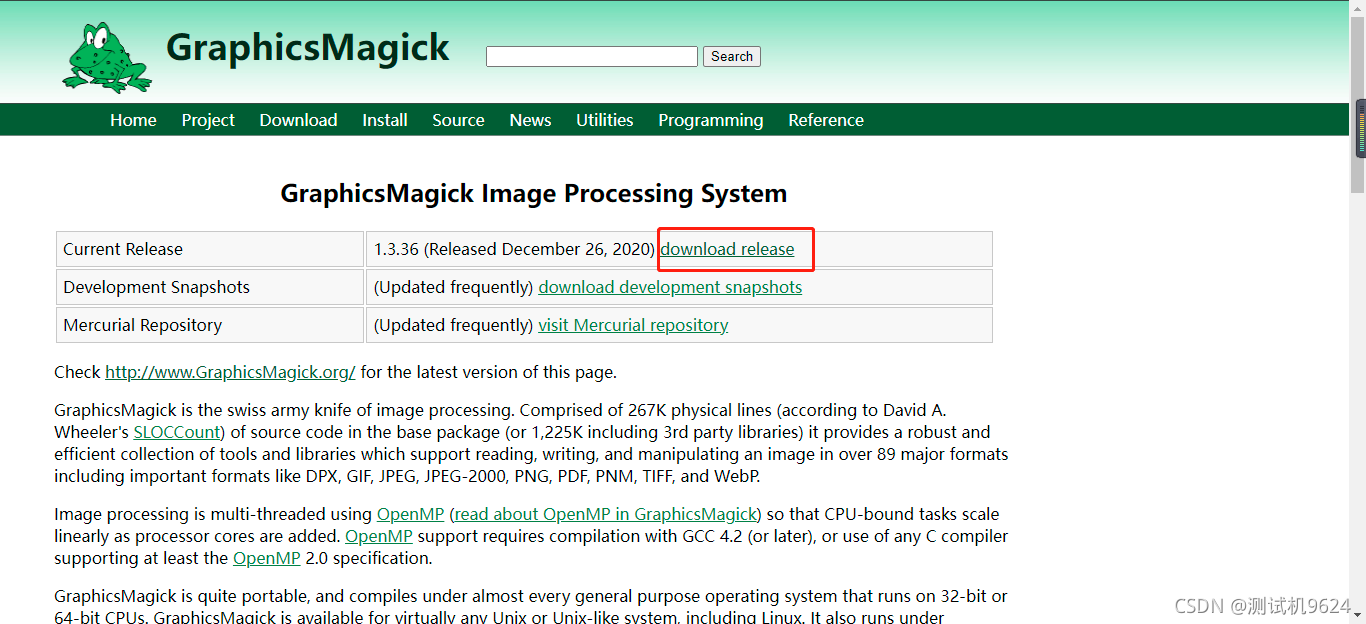The width and height of the screenshot is (1366, 624).
Task: Click read about OpenMP in GraphicsMagick link
Action: [605, 514]
